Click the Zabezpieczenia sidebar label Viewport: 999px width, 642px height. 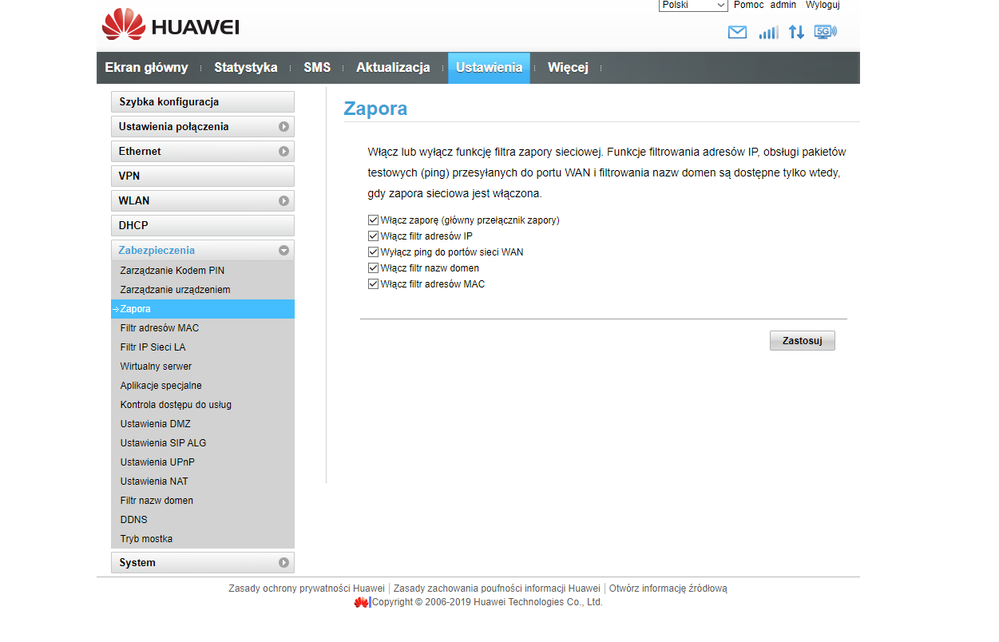[x=157, y=251]
